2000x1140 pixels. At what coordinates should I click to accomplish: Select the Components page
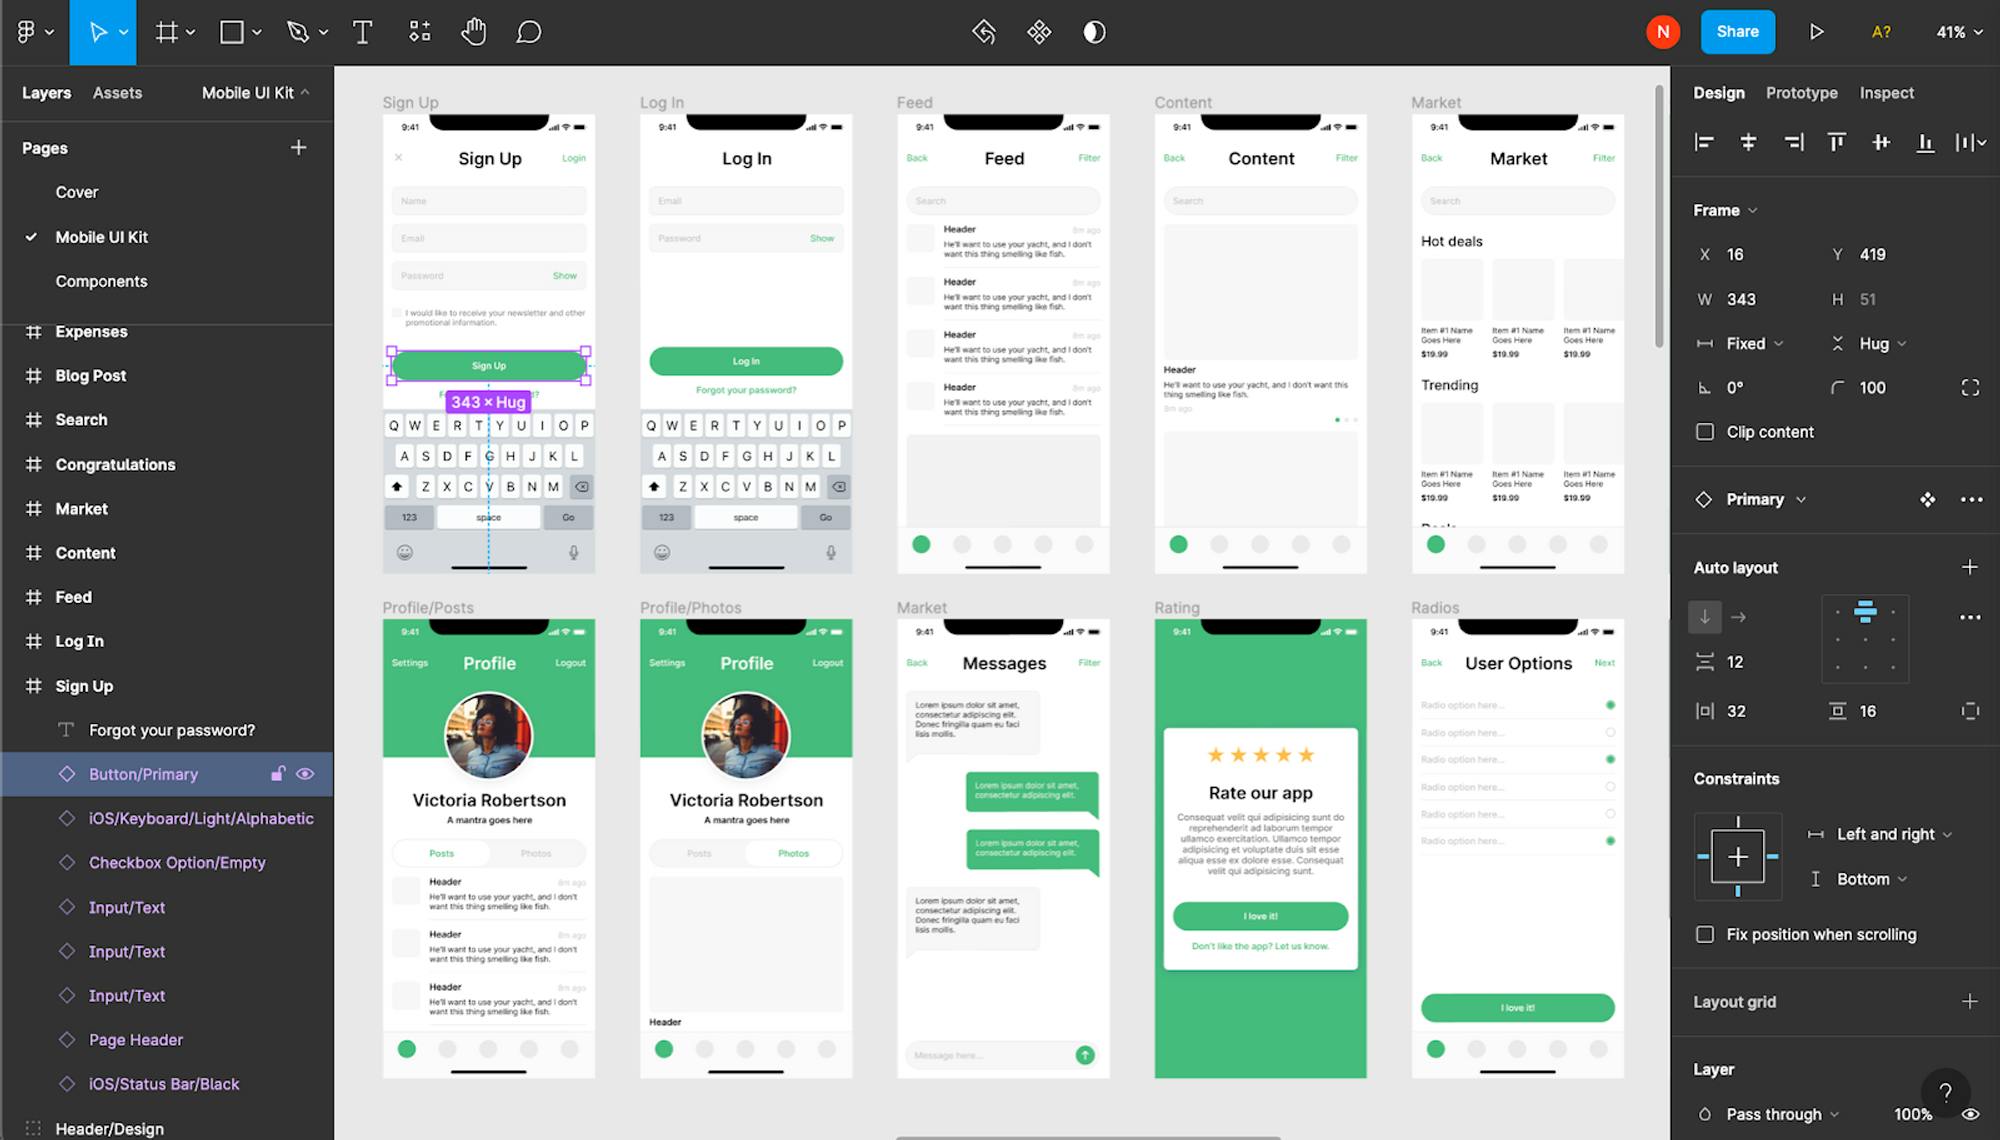[x=101, y=281]
